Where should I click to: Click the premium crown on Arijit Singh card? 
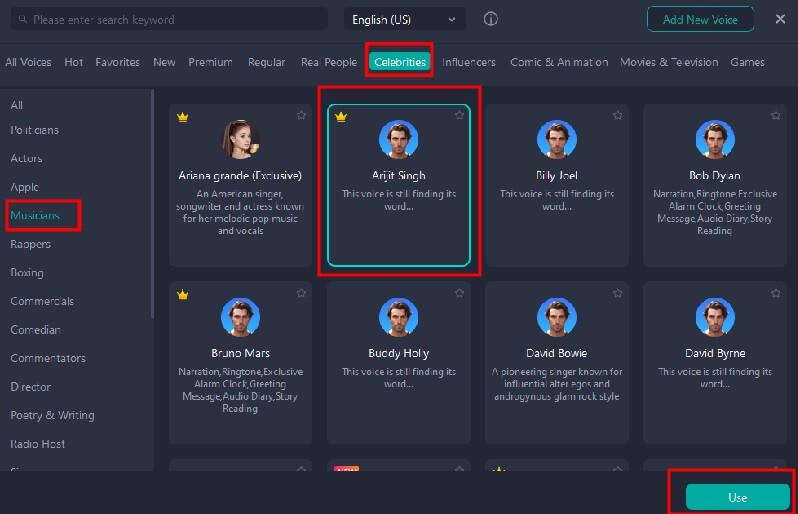pyautogui.click(x=341, y=117)
